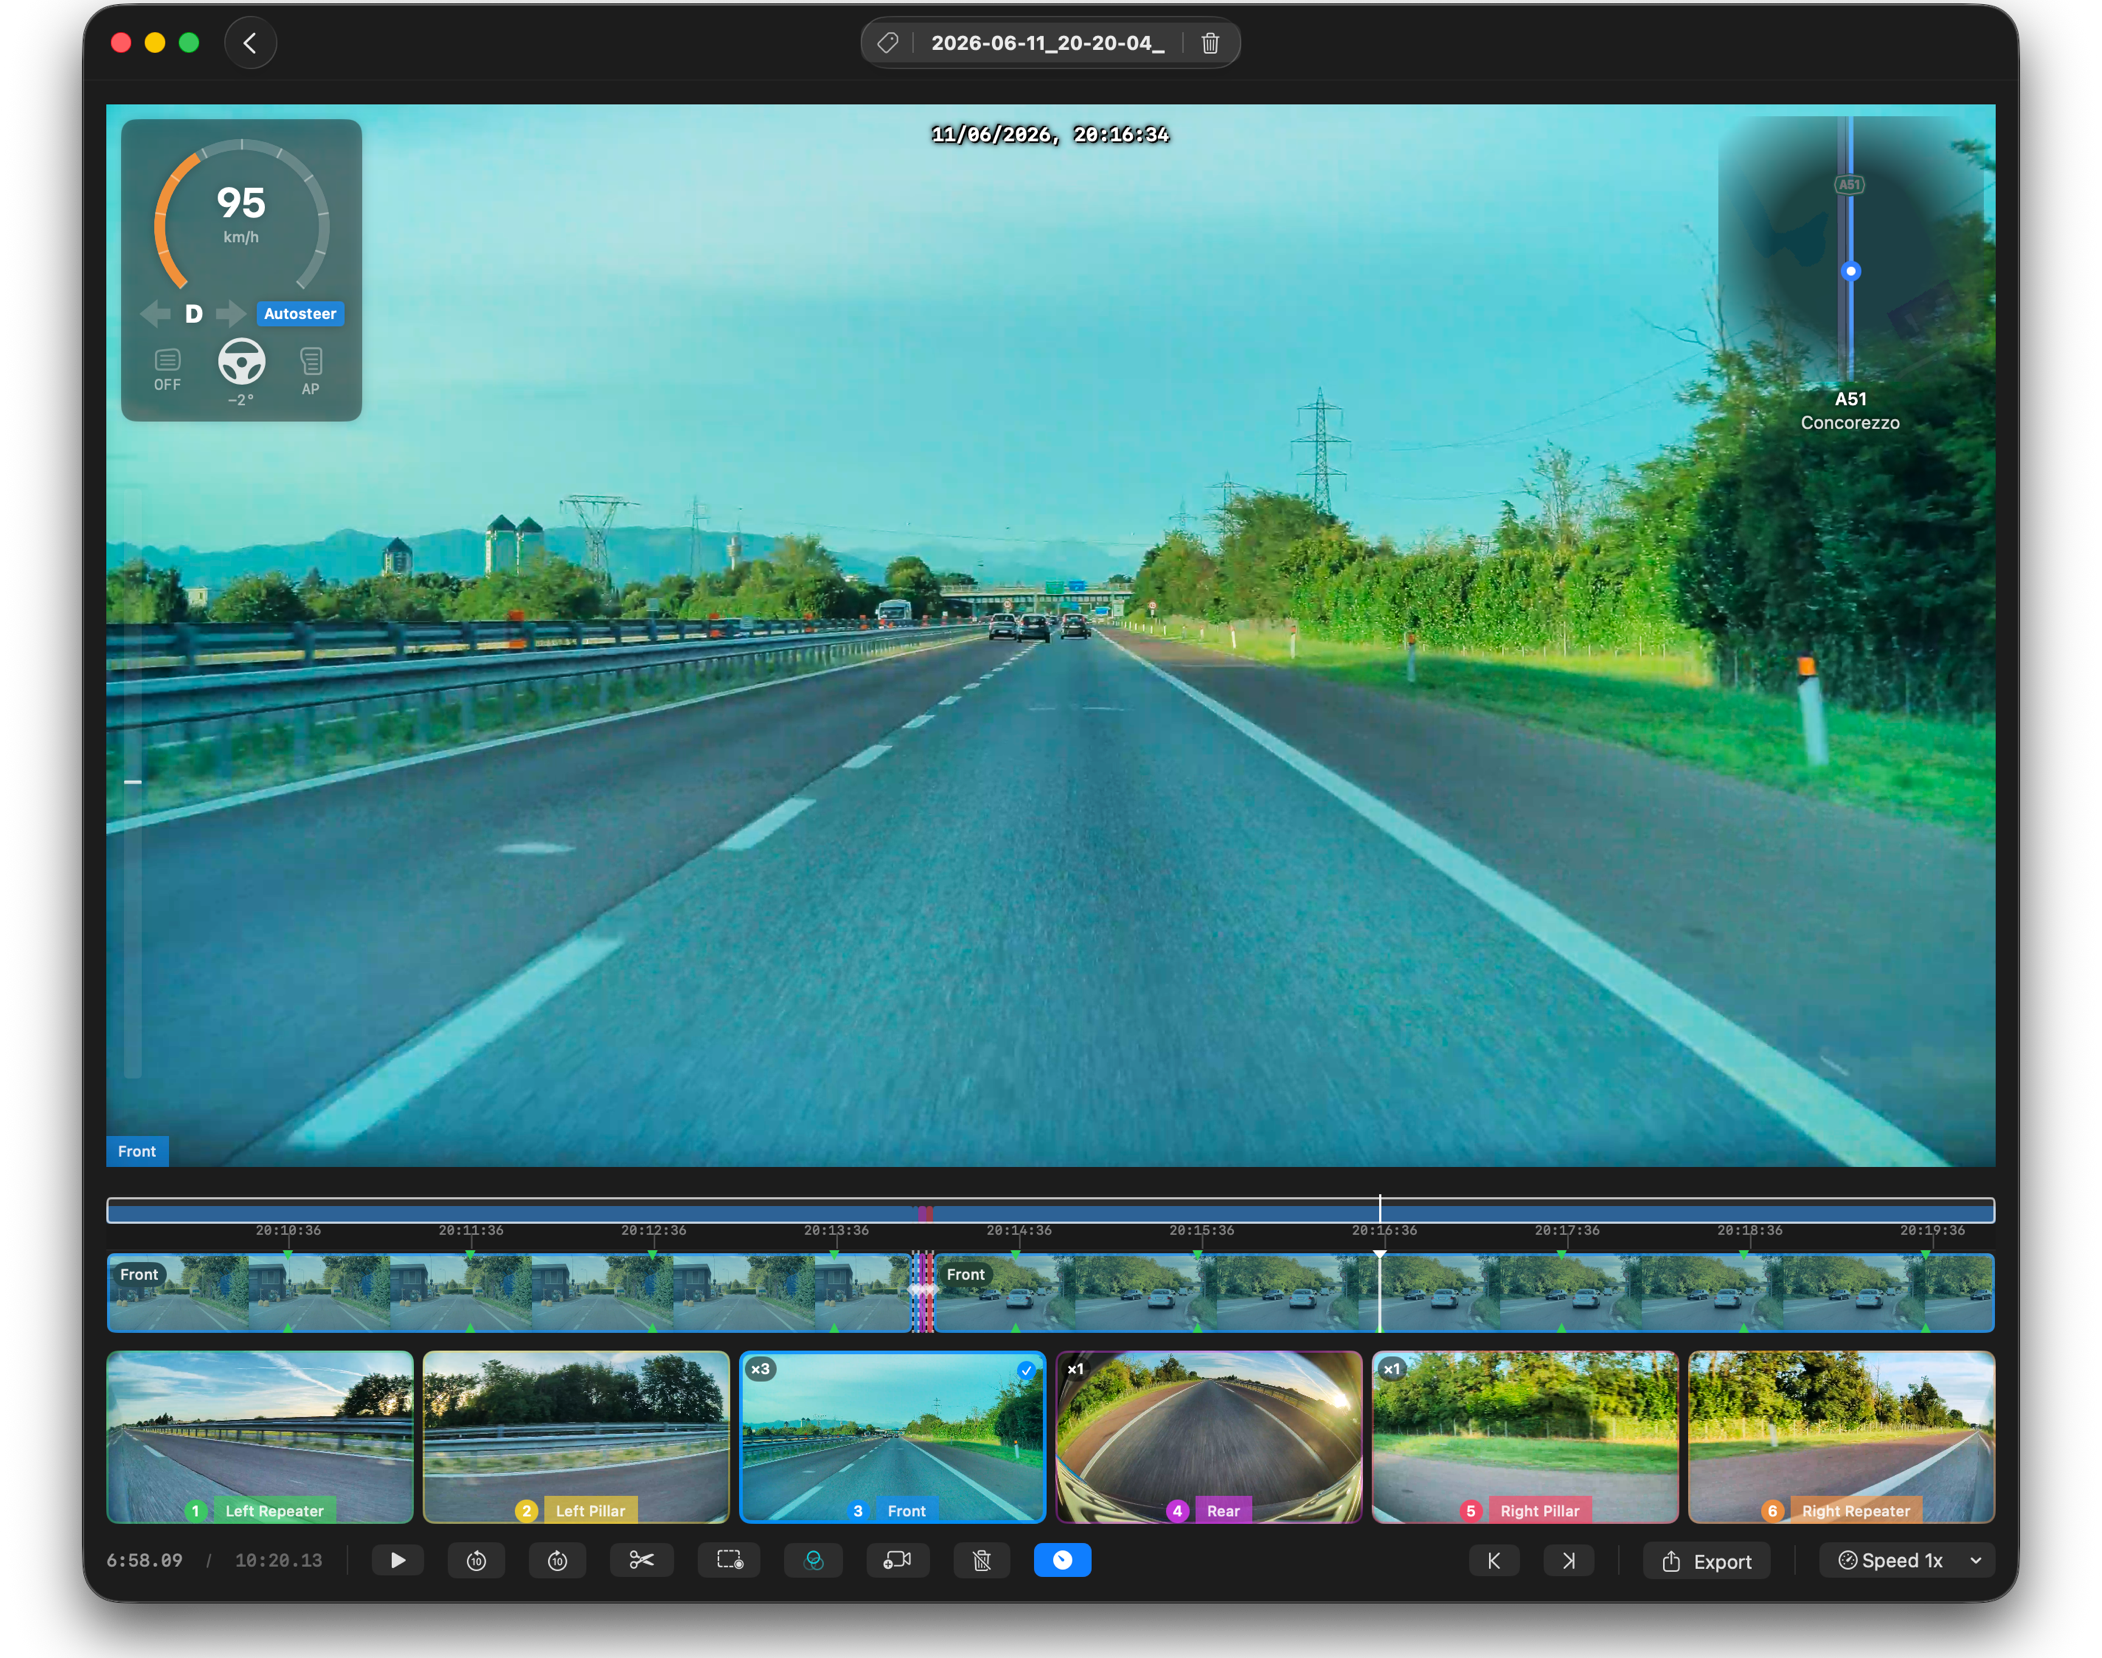Click the camera angle icon
2102x1658 pixels.
[x=897, y=1560]
